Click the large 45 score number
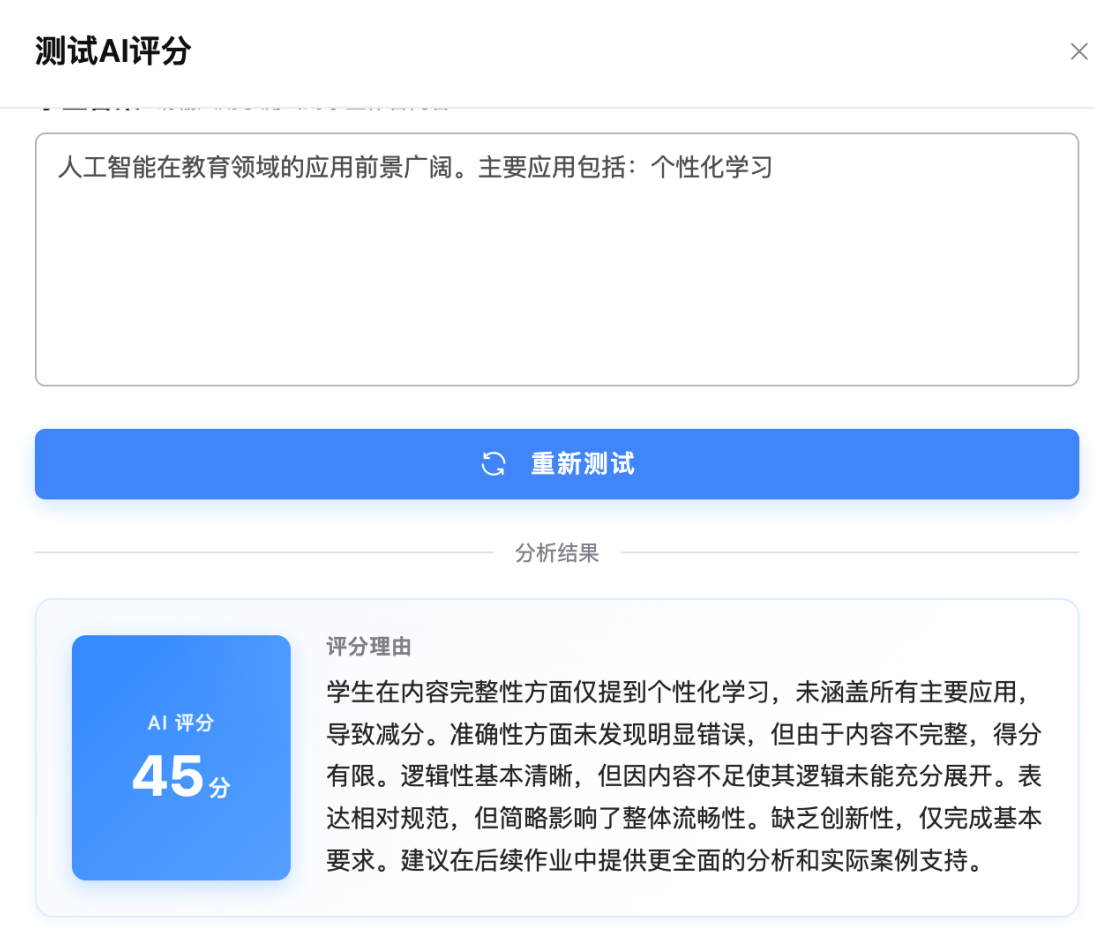The width and height of the screenshot is (1095, 931). 168,776
